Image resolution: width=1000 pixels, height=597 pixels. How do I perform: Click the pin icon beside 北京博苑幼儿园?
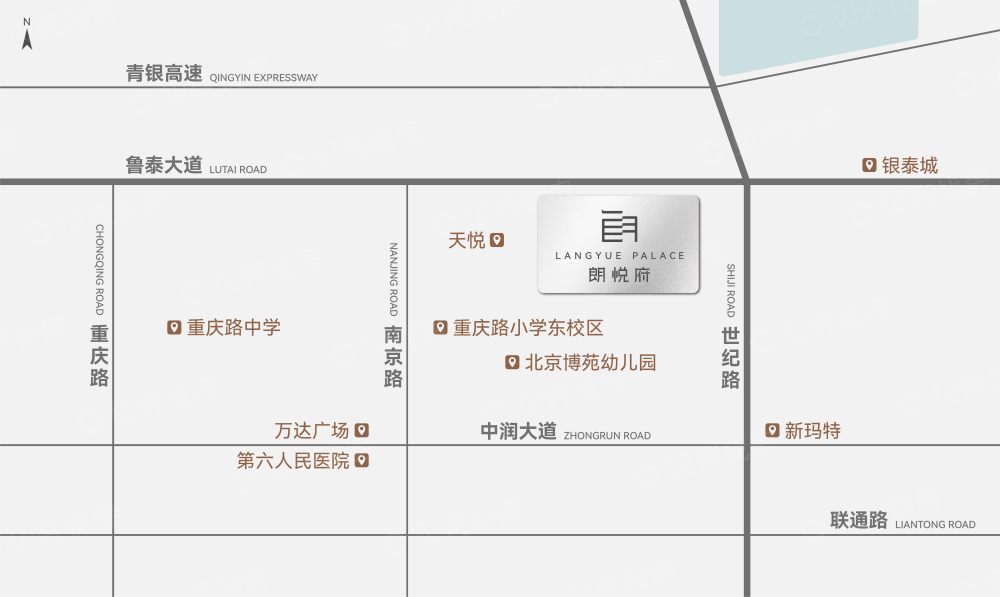(512, 362)
